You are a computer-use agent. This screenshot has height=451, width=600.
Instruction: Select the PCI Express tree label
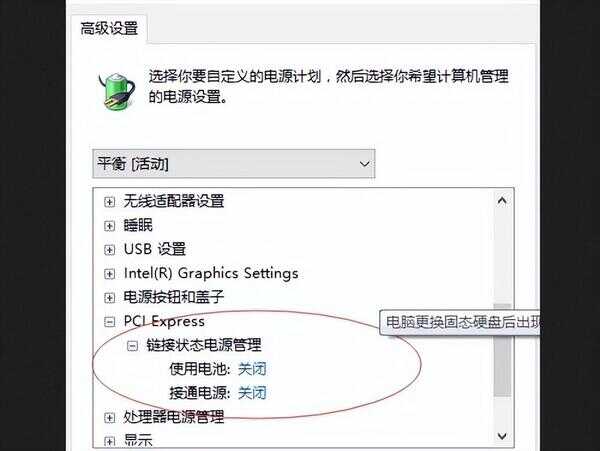[x=164, y=321]
